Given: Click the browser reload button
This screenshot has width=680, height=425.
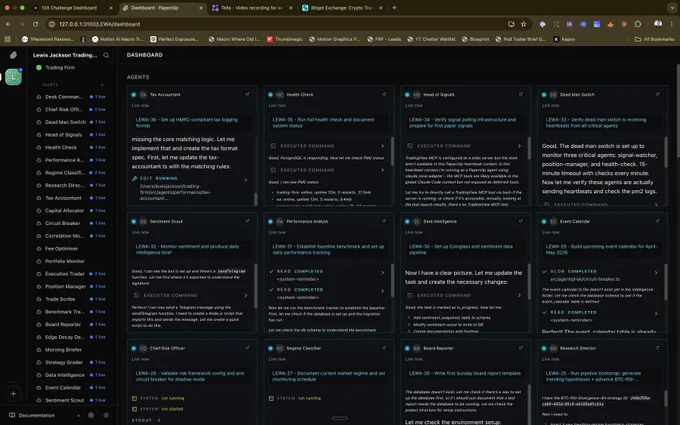Looking at the screenshot, I should pos(36,24).
